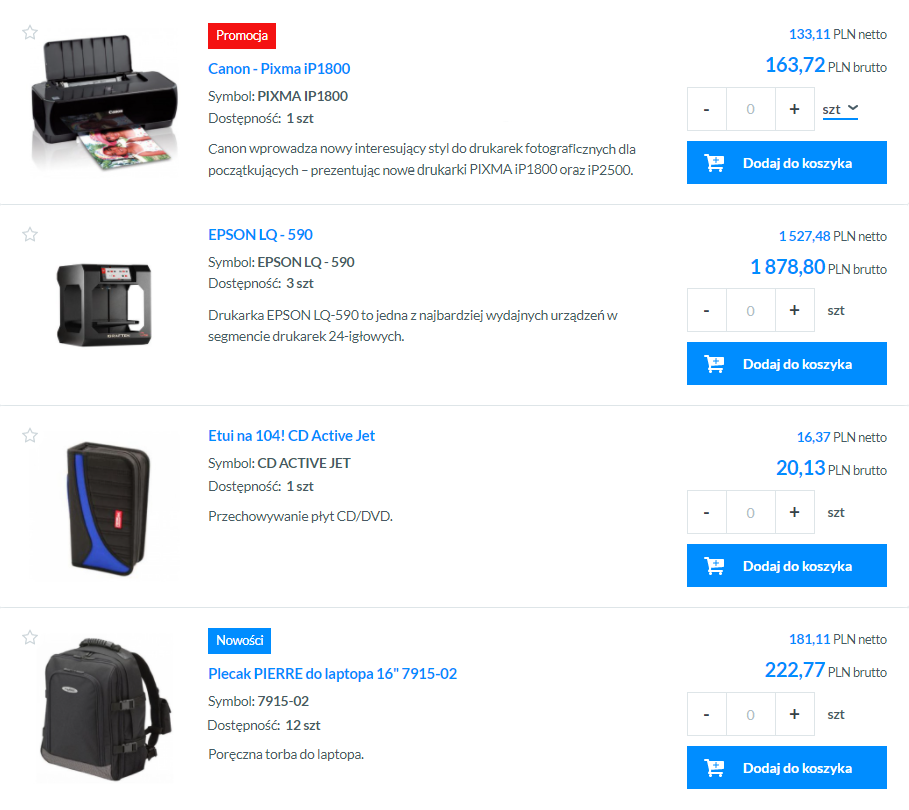Mark Etui na 104! CD Active Jet favorite
Screen dimensions: 909x810
coord(30,435)
